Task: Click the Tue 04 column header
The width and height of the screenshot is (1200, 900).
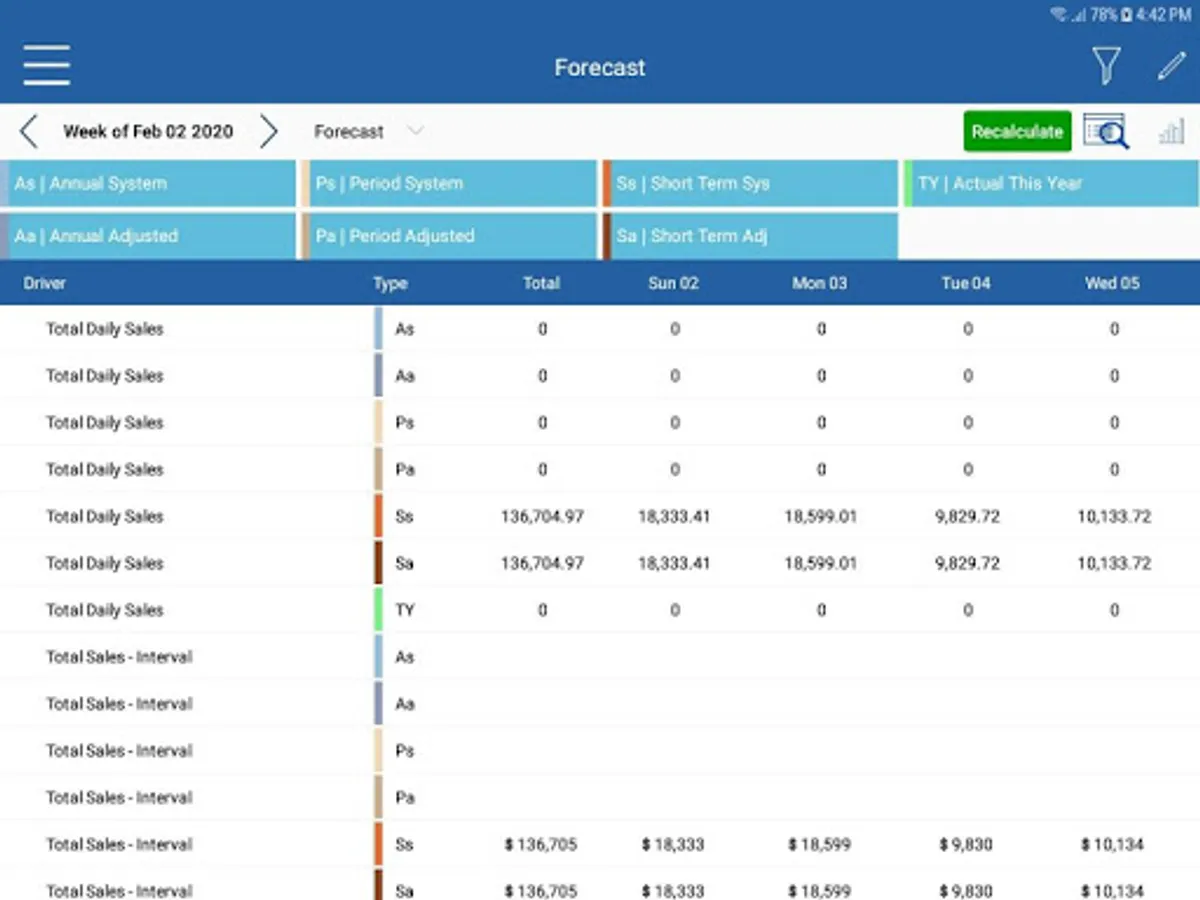Action: 966,283
